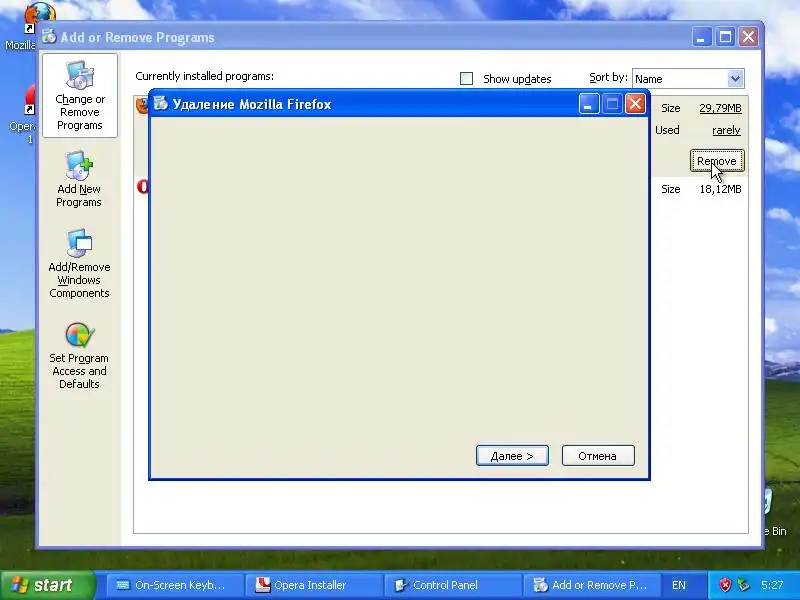Screen dimensions: 800x600
Task: Click the Opera entry icon in programs list
Action: tap(143, 186)
